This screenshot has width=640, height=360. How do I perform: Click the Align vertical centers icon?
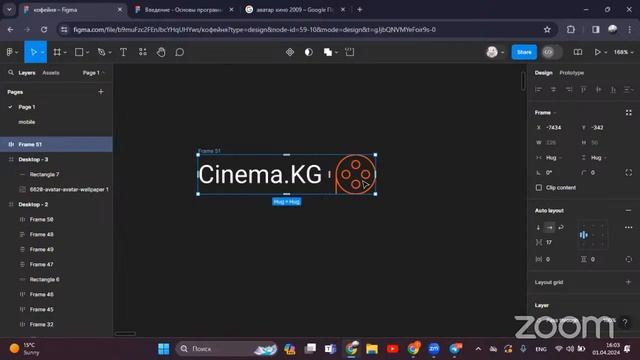tap(598, 89)
